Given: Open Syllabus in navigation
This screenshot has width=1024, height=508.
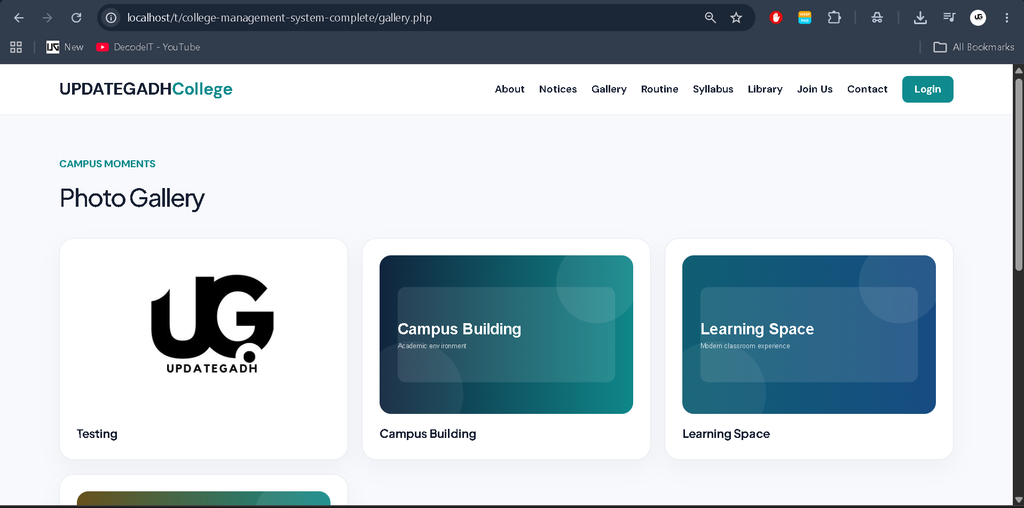Looking at the screenshot, I should [712, 89].
